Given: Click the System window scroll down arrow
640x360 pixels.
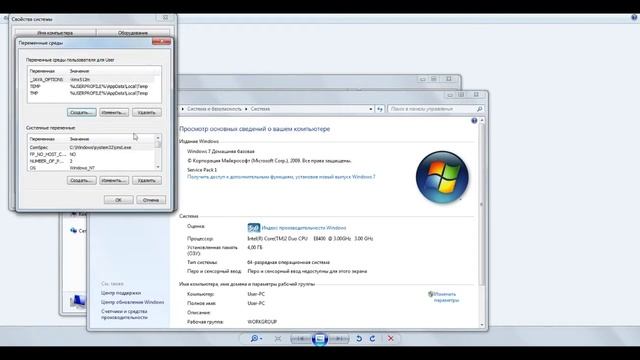Looking at the screenshot, I should (x=482, y=325).
